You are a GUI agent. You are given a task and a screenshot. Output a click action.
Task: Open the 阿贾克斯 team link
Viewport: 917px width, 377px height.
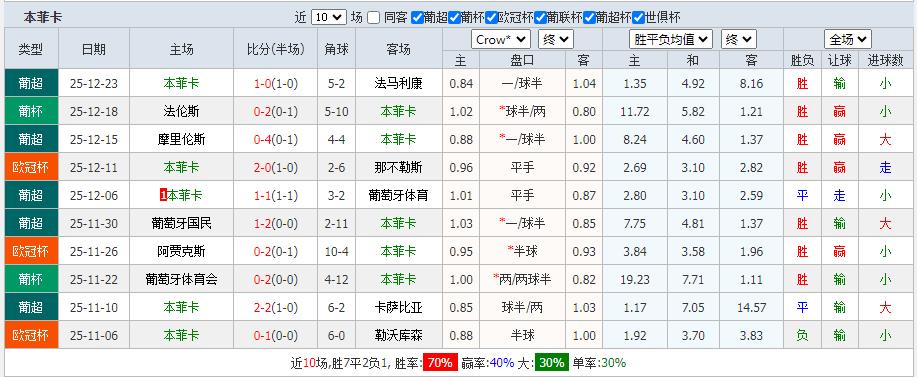point(181,251)
